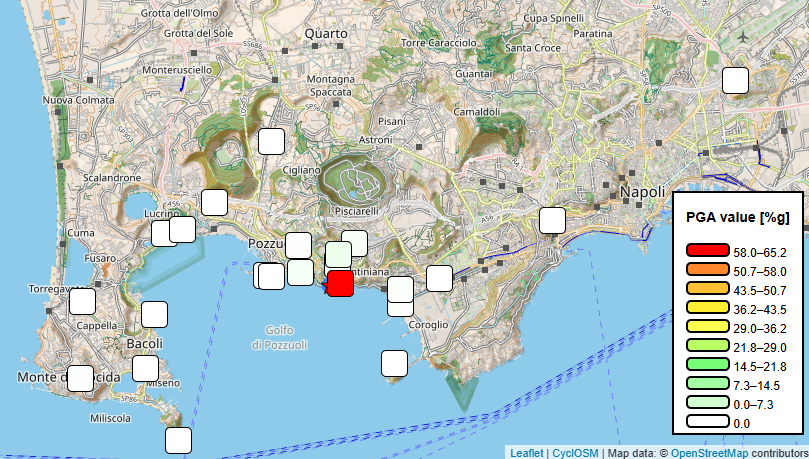Select the Pisani label
The width and height of the screenshot is (809, 459).
392,121
